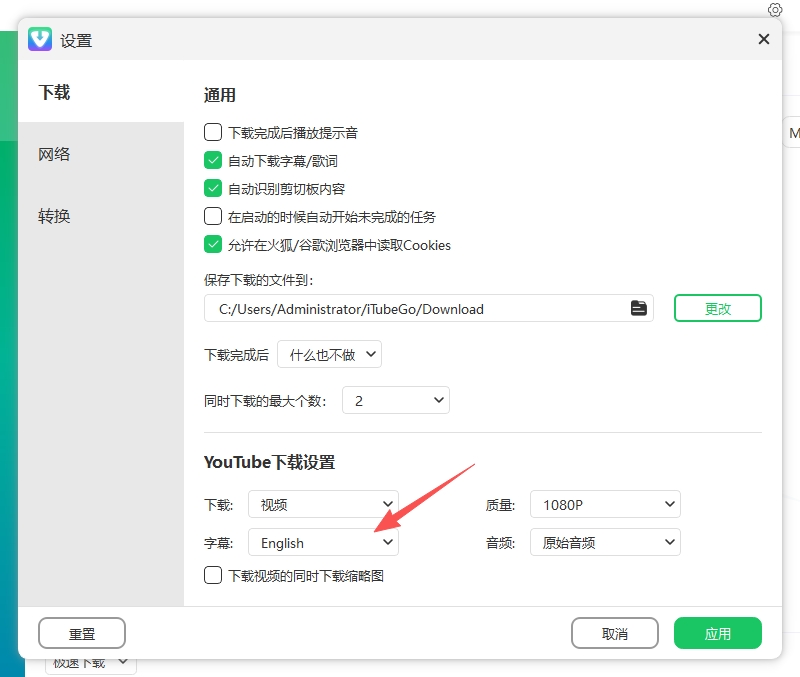Open the gear settings icon at top right
The height and width of the screenshot is (677, 800).
point(774,10)
